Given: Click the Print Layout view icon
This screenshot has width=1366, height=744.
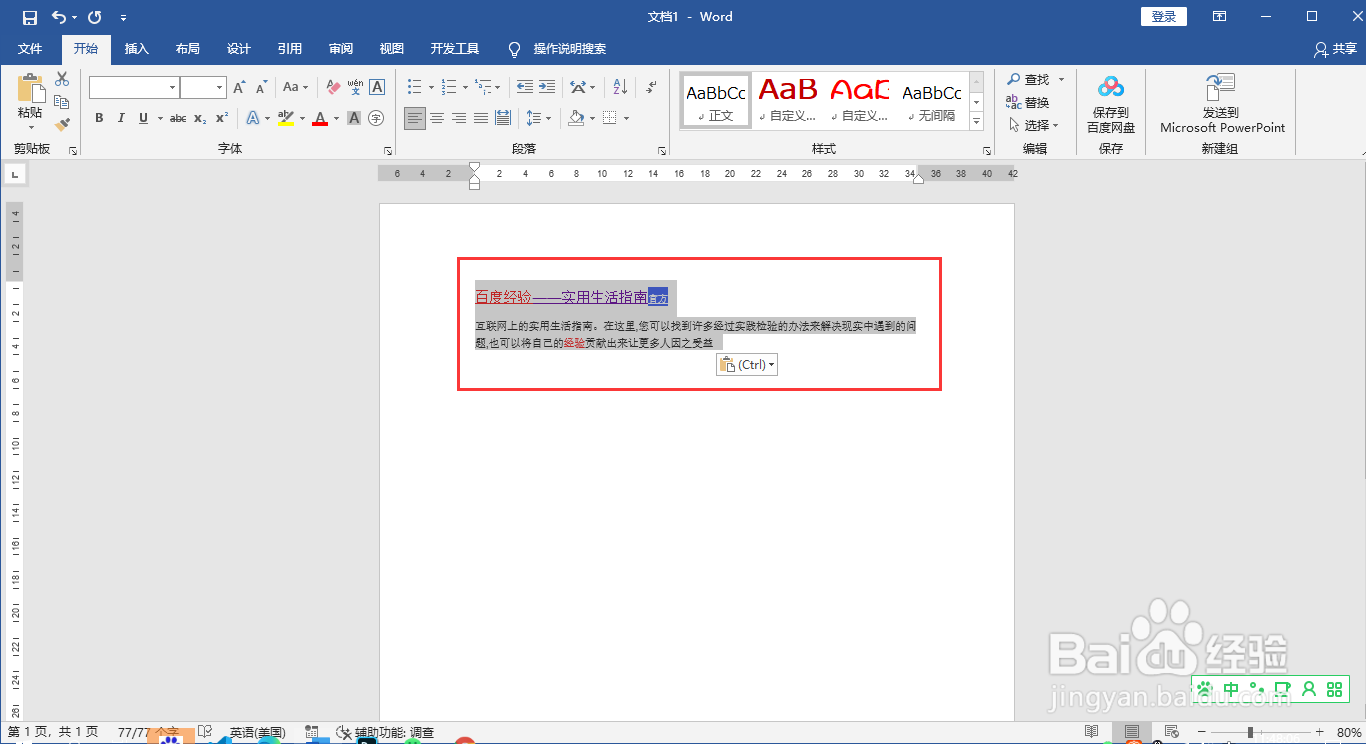Looking at the screenshot, I should pyautogui.click(x=1132, y=732).
